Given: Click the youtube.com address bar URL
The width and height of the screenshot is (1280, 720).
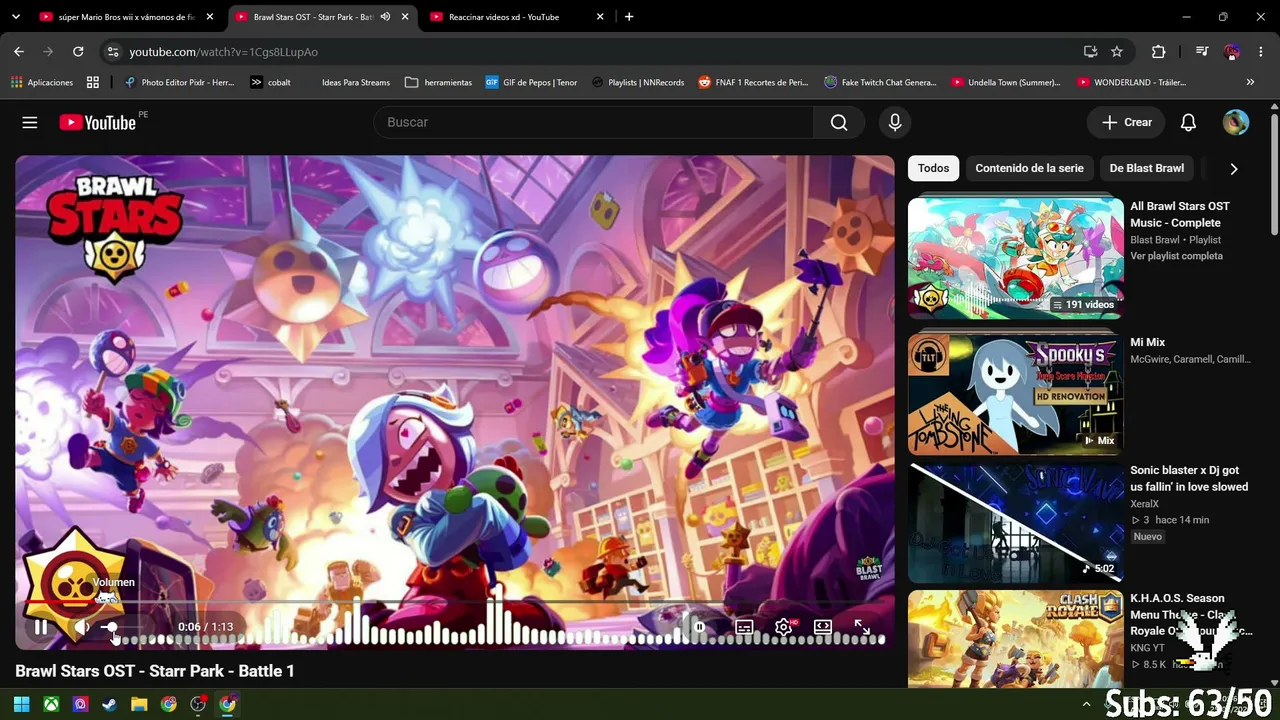Looking at the screenshot, I should [223, 52].
